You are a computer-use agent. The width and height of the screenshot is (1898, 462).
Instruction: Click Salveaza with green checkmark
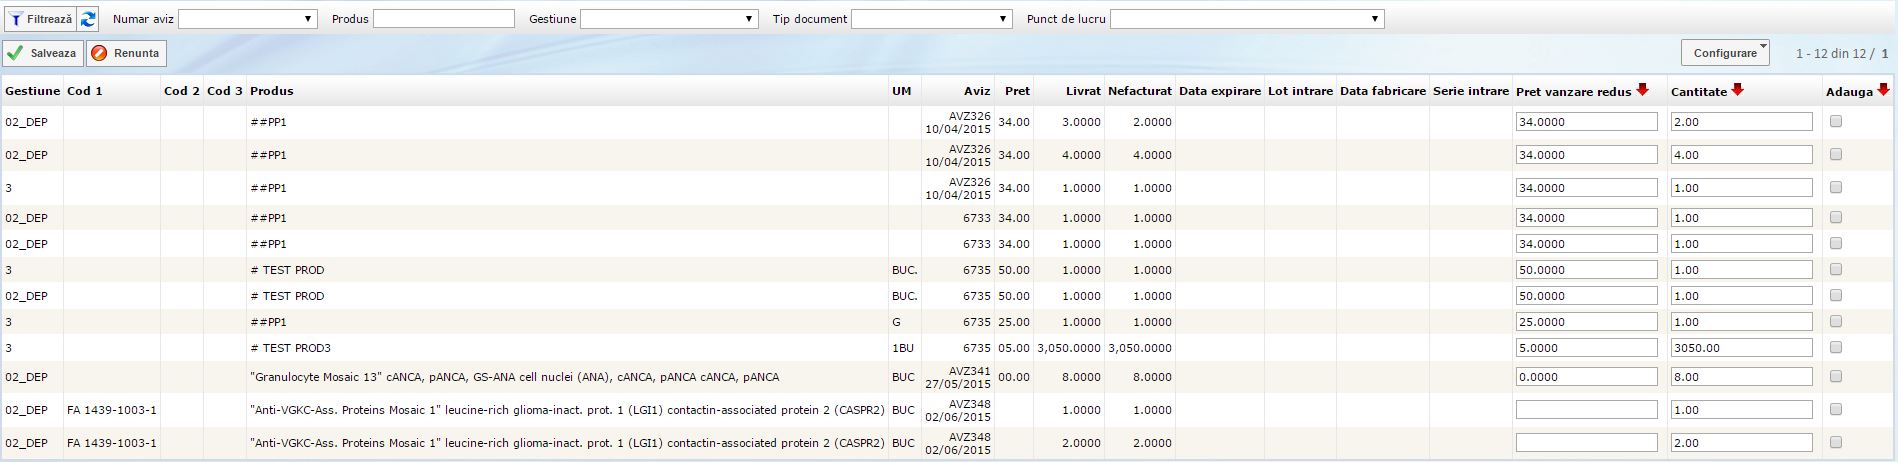pyautogui.click(x=42, y=53)
